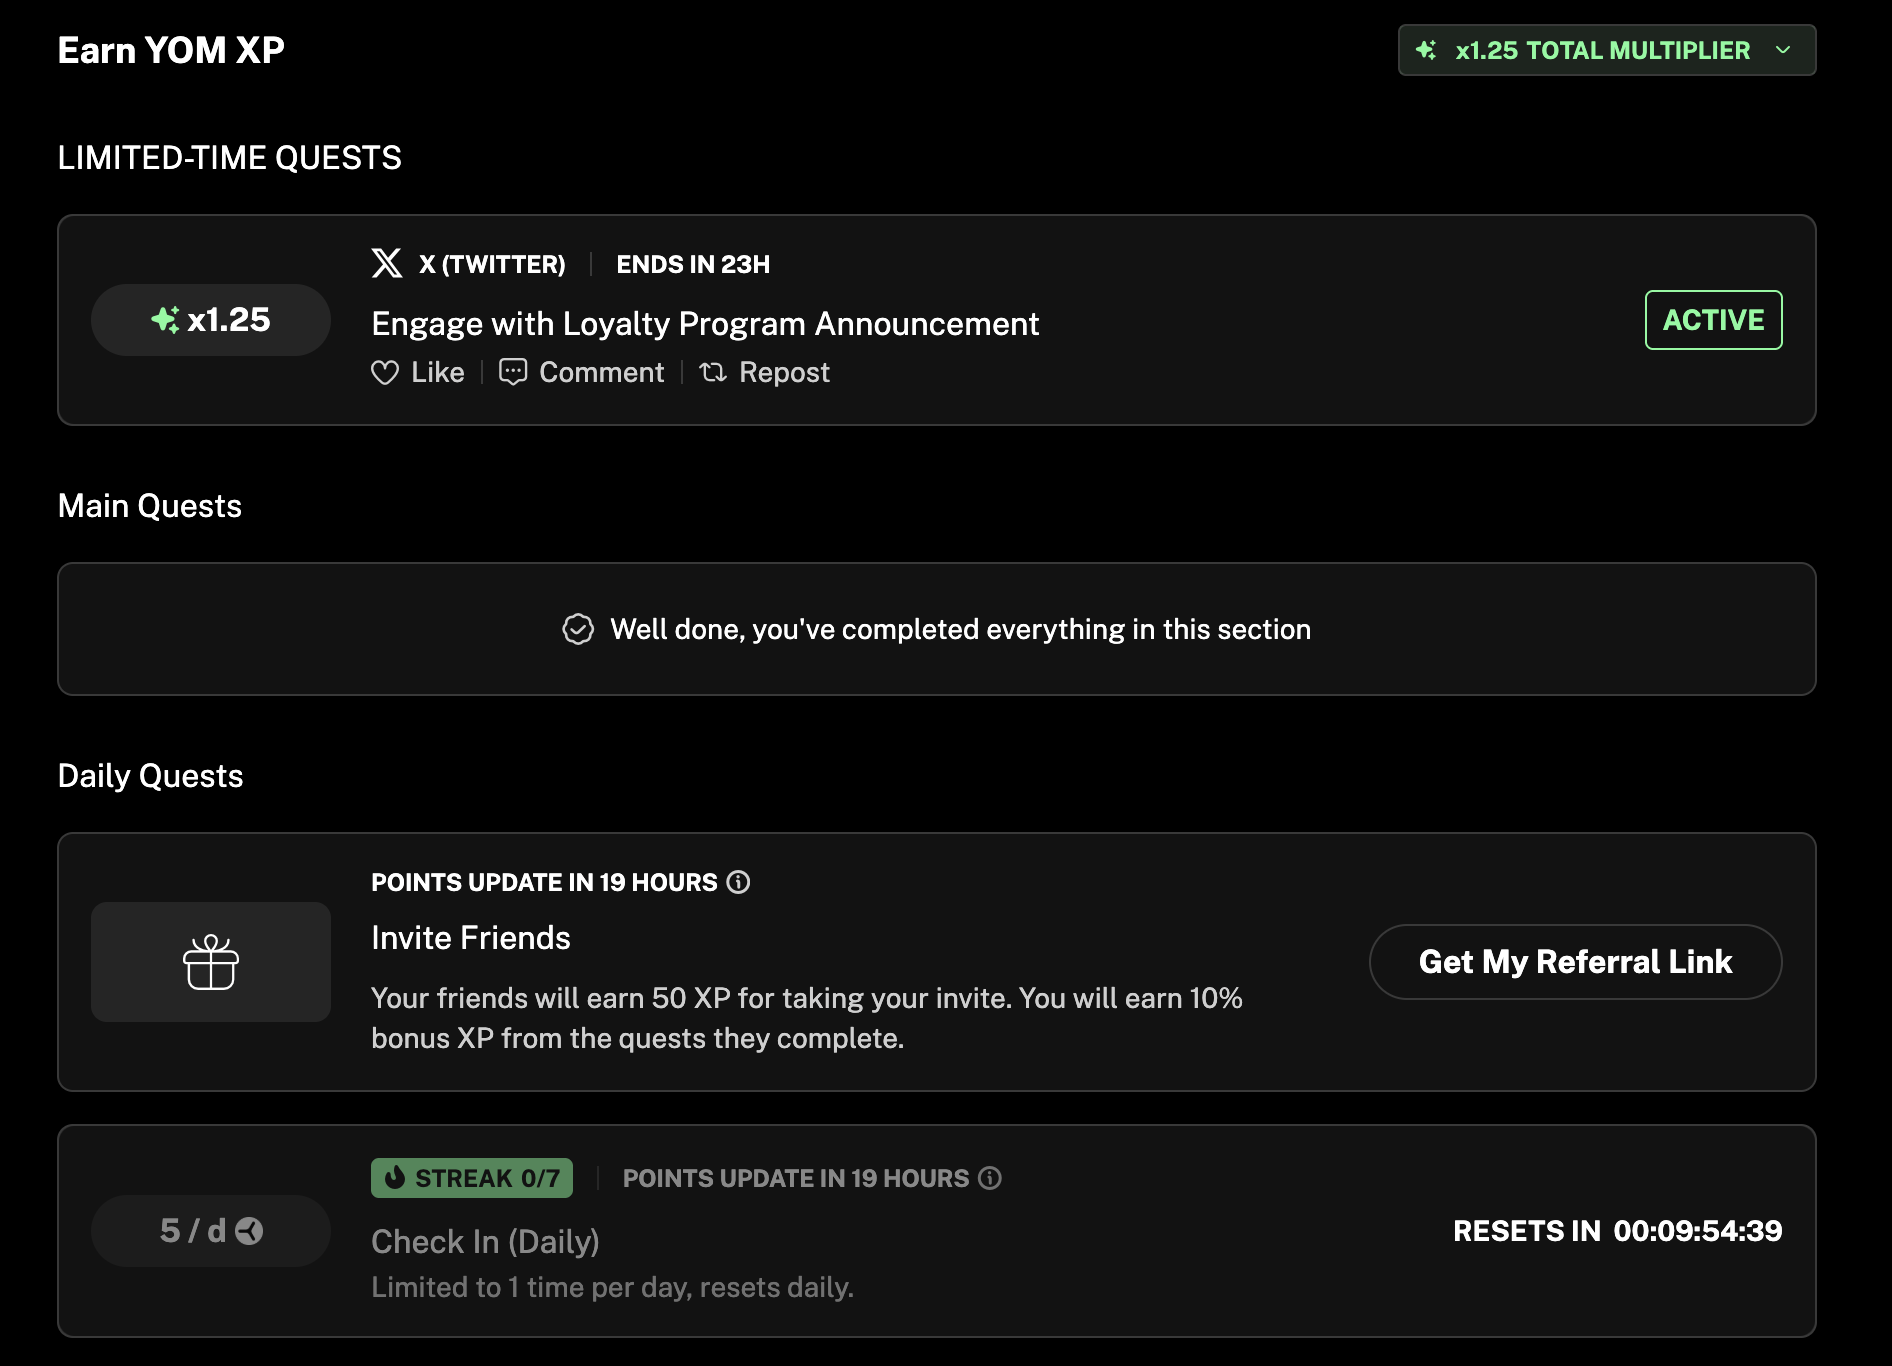Click the x1.25 quest multiplier pill

(x=211, y=320)
